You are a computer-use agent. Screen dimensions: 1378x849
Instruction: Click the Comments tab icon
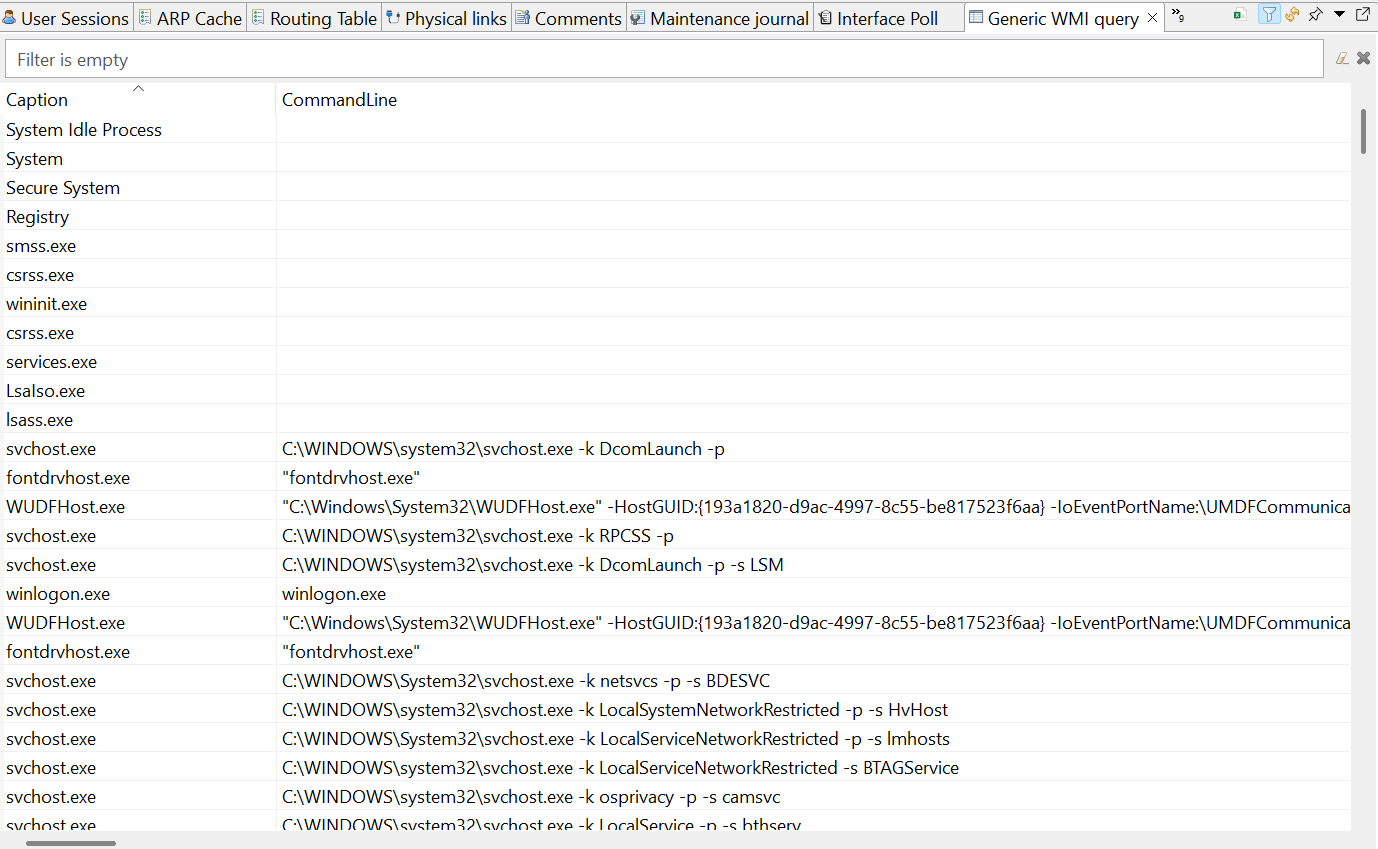tap(523, 17)
